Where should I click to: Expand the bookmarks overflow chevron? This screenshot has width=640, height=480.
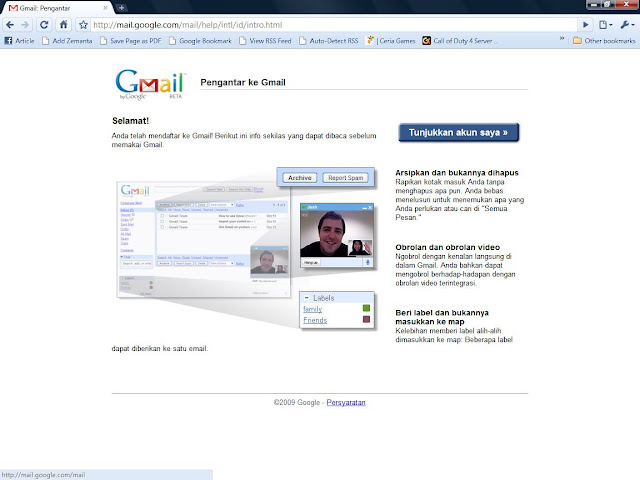tap(562, 38)
